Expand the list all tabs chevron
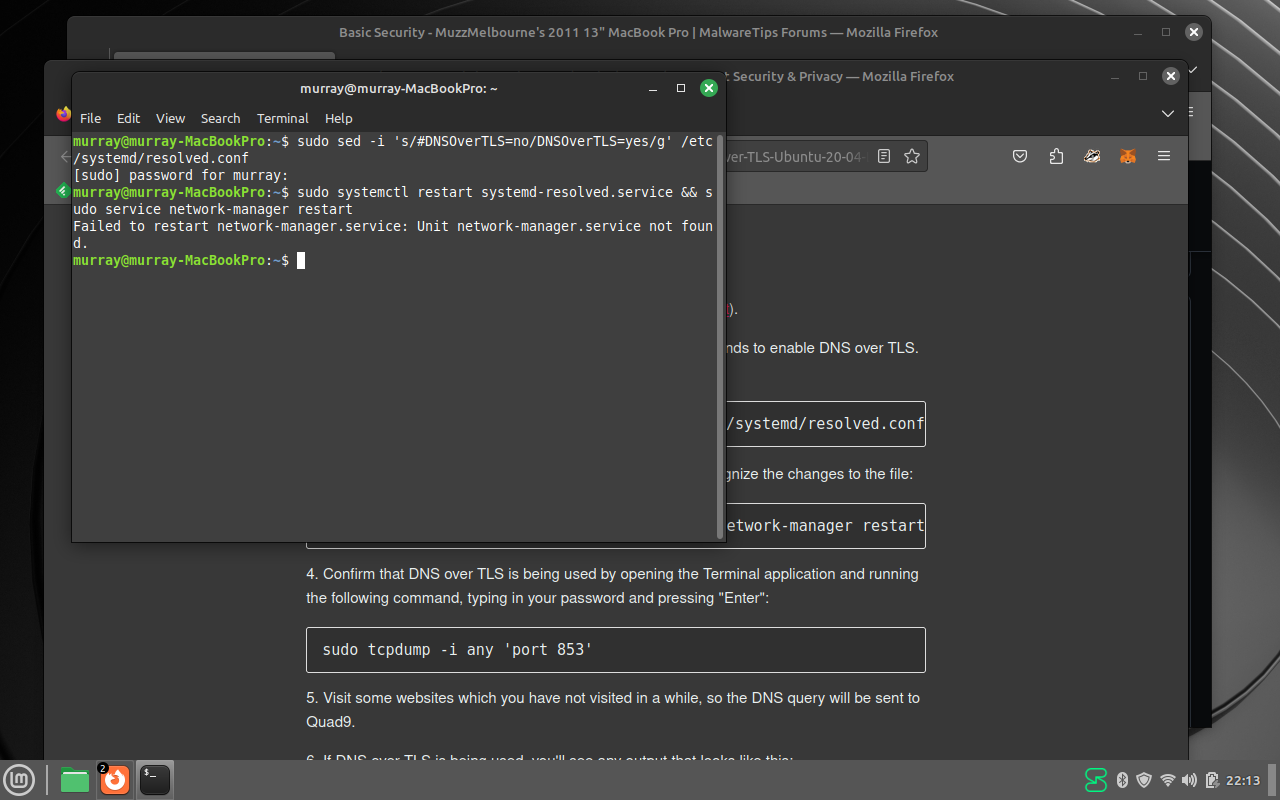 coord(1167,114)
